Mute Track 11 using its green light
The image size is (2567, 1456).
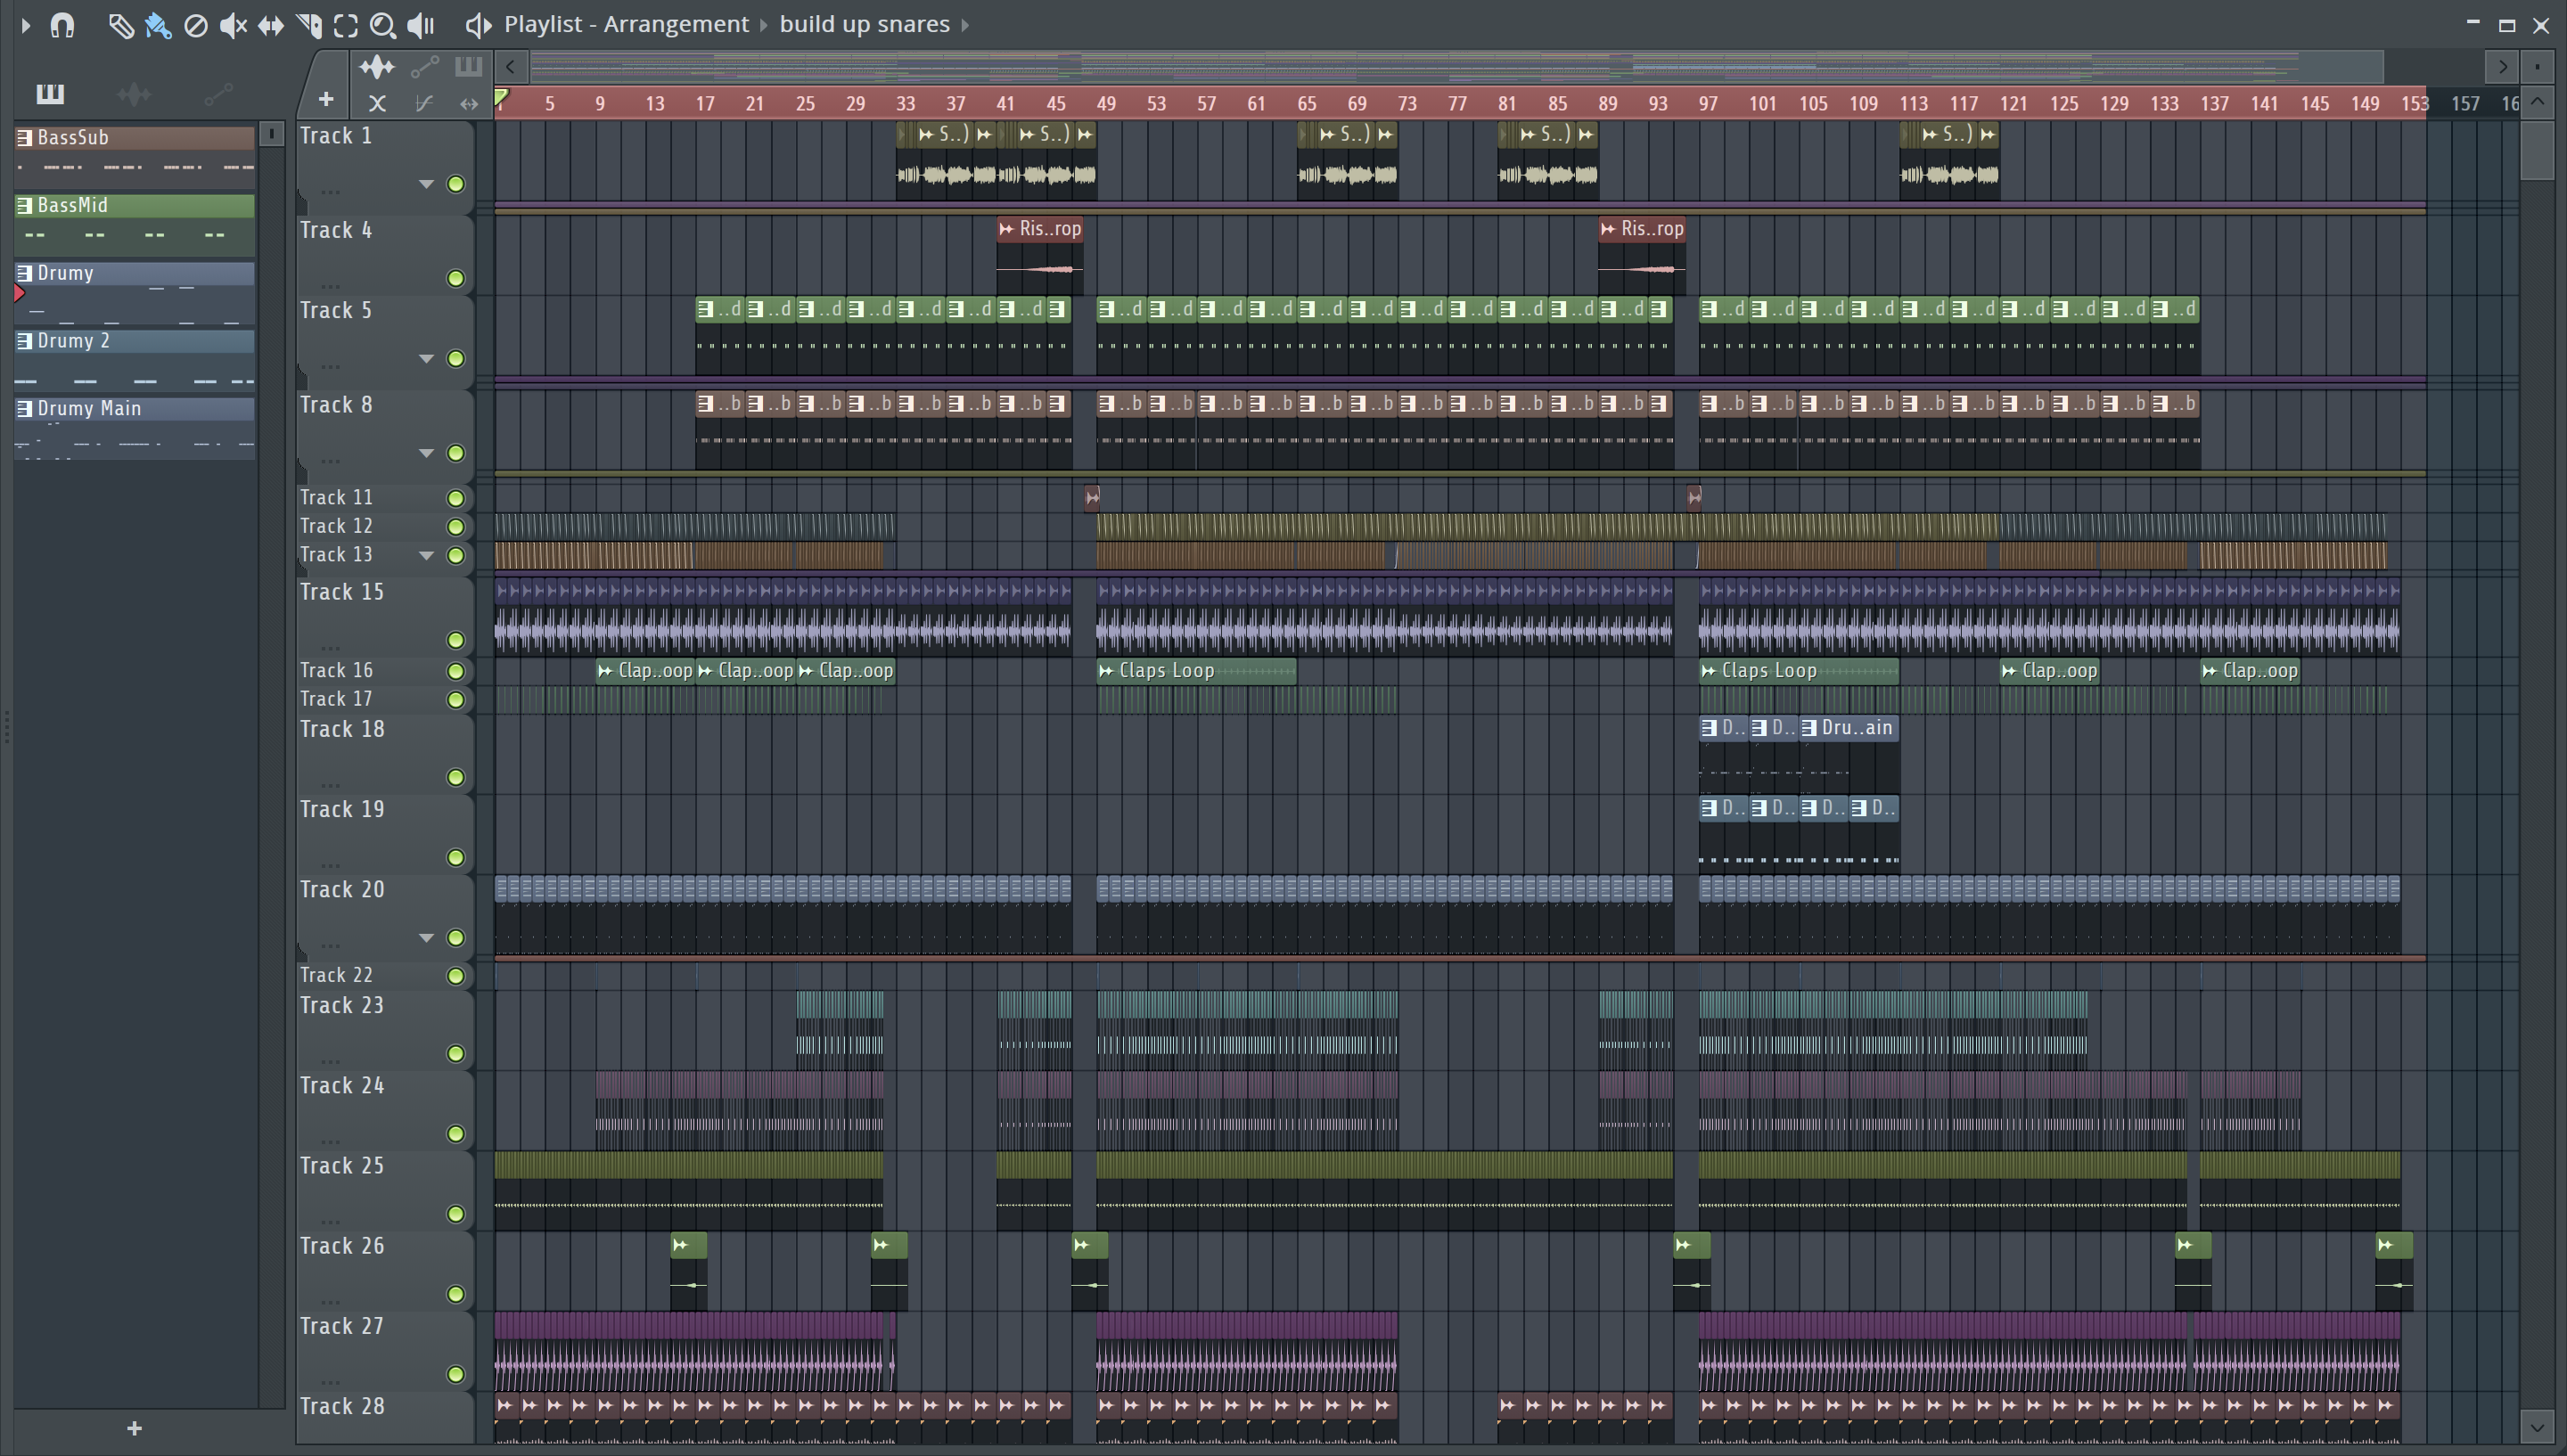(455, 498)
